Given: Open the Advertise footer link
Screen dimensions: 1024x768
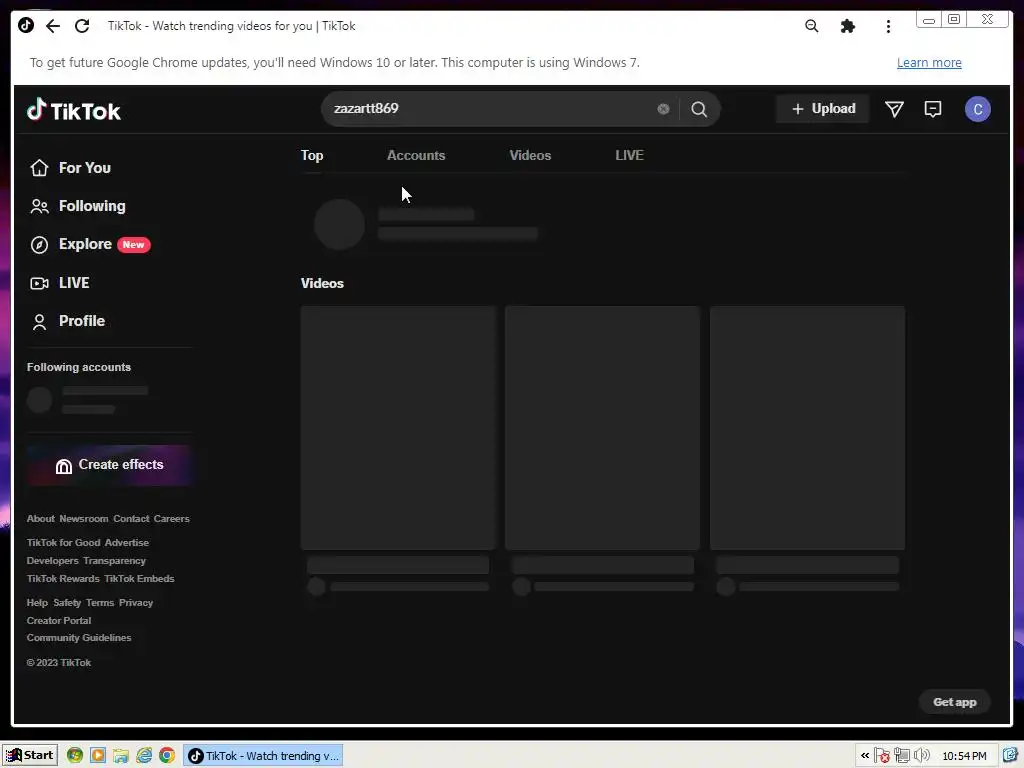Looking at the screenshot, I should [127, 543].
